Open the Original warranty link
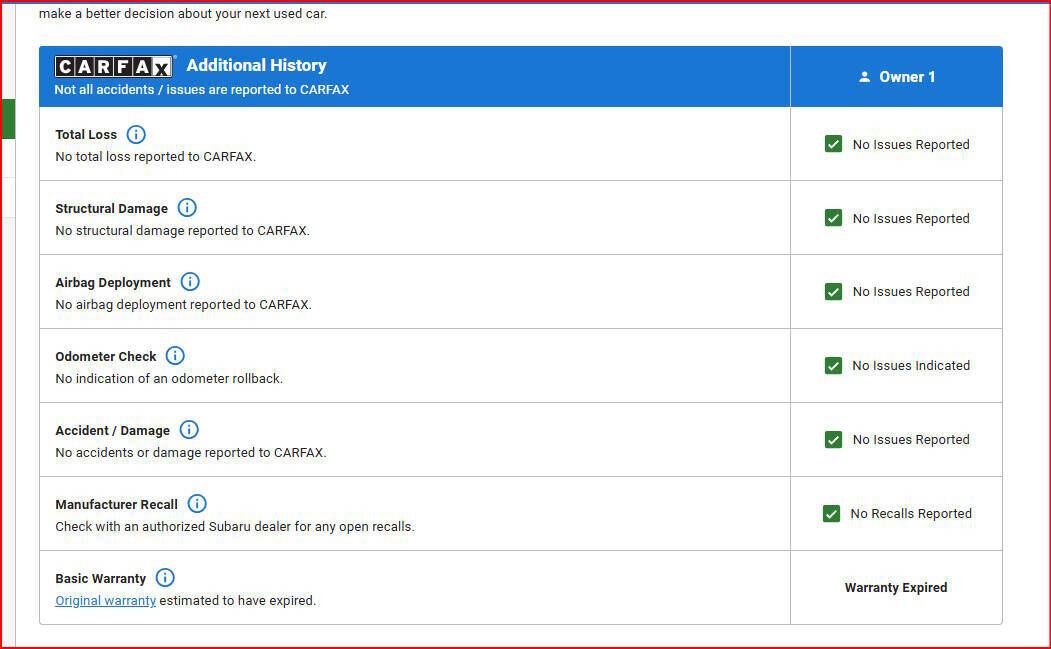This screenshot has height=649, width=1051. [105, 601]
